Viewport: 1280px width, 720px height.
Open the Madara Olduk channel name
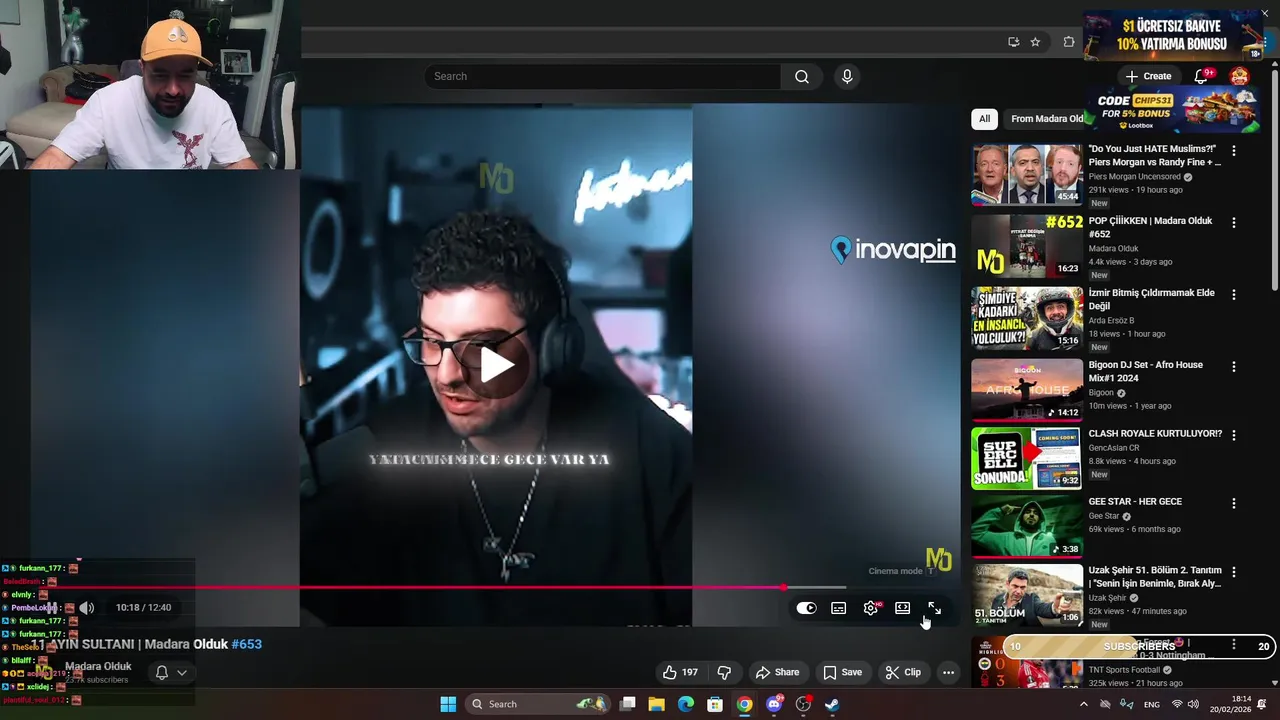pos(98,666)
